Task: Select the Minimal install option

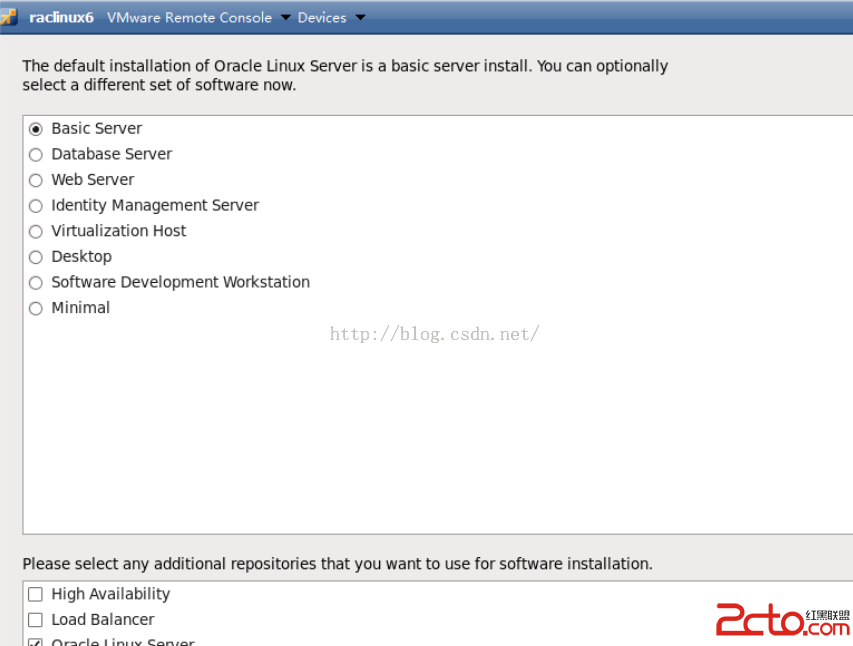Action: (36, 308)
